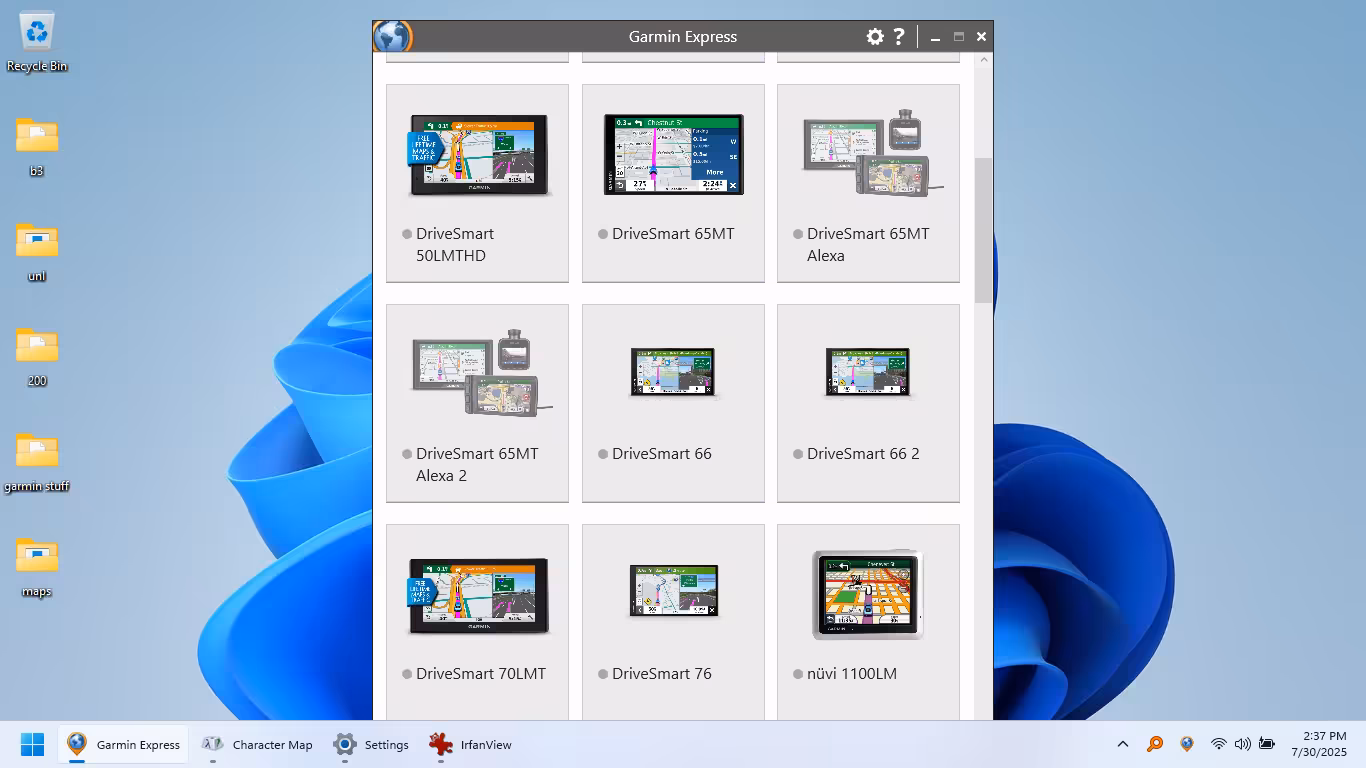Click the DriveSmart 65MT label text
Image resolution: width=1366 pixels, height=768 pixels.
click(x=673, y=234)
